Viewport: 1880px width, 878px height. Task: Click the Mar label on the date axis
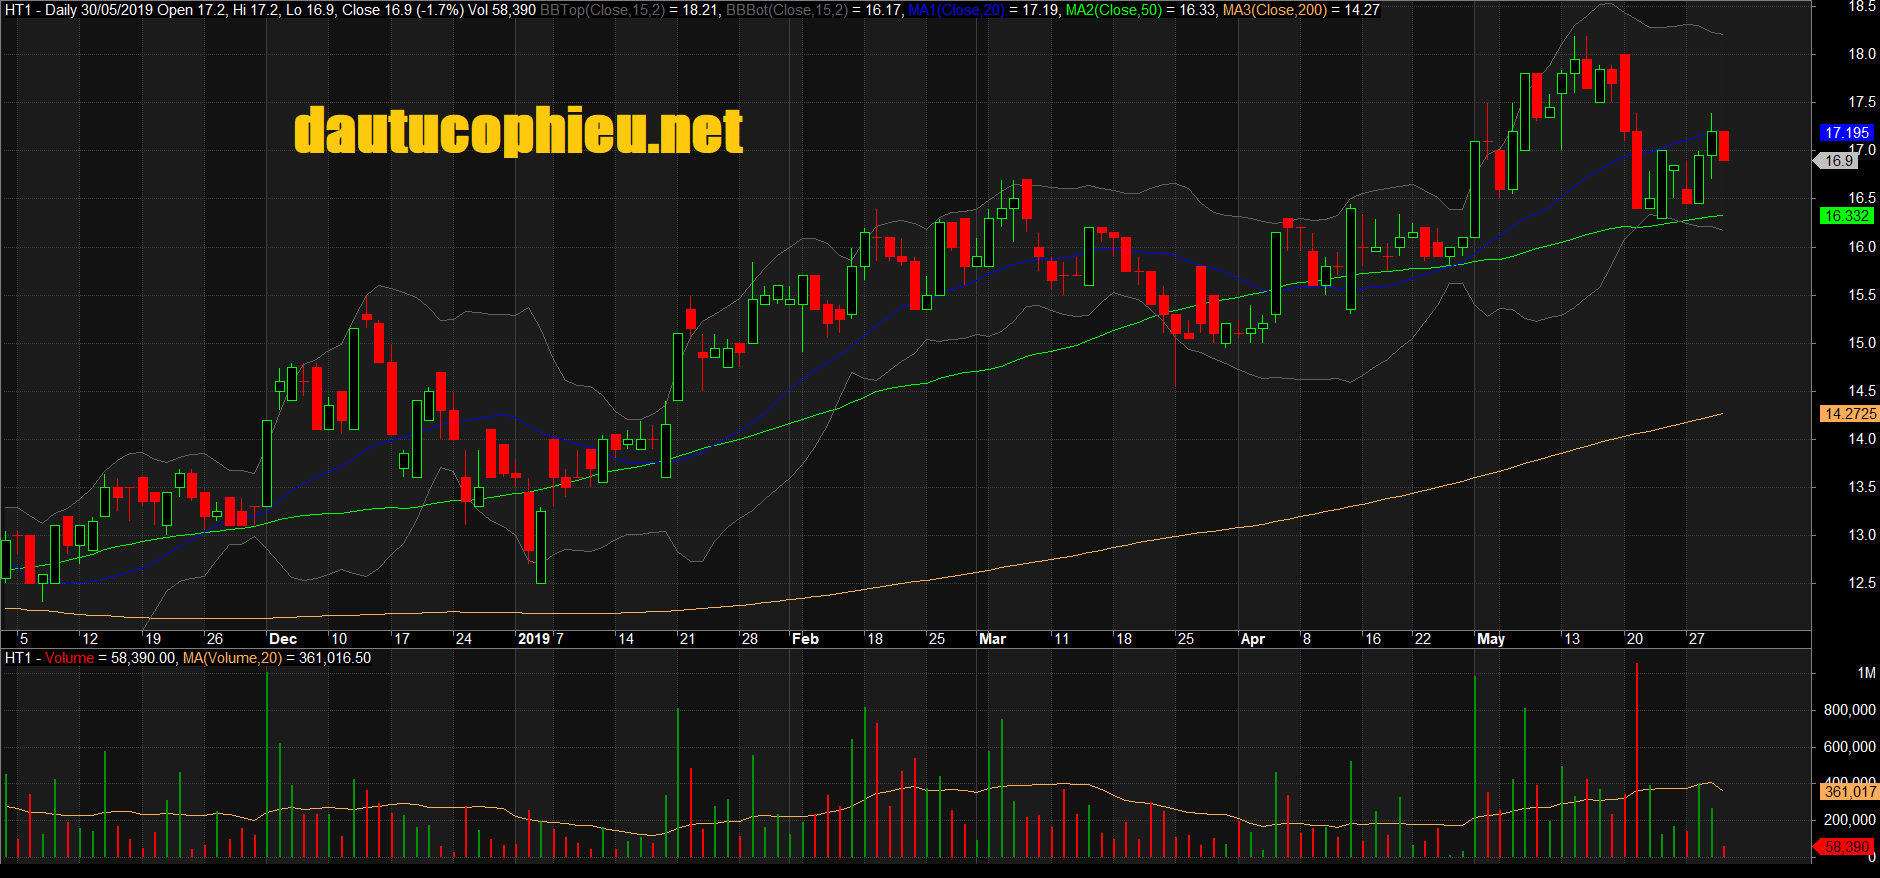[x=992, y=639]
